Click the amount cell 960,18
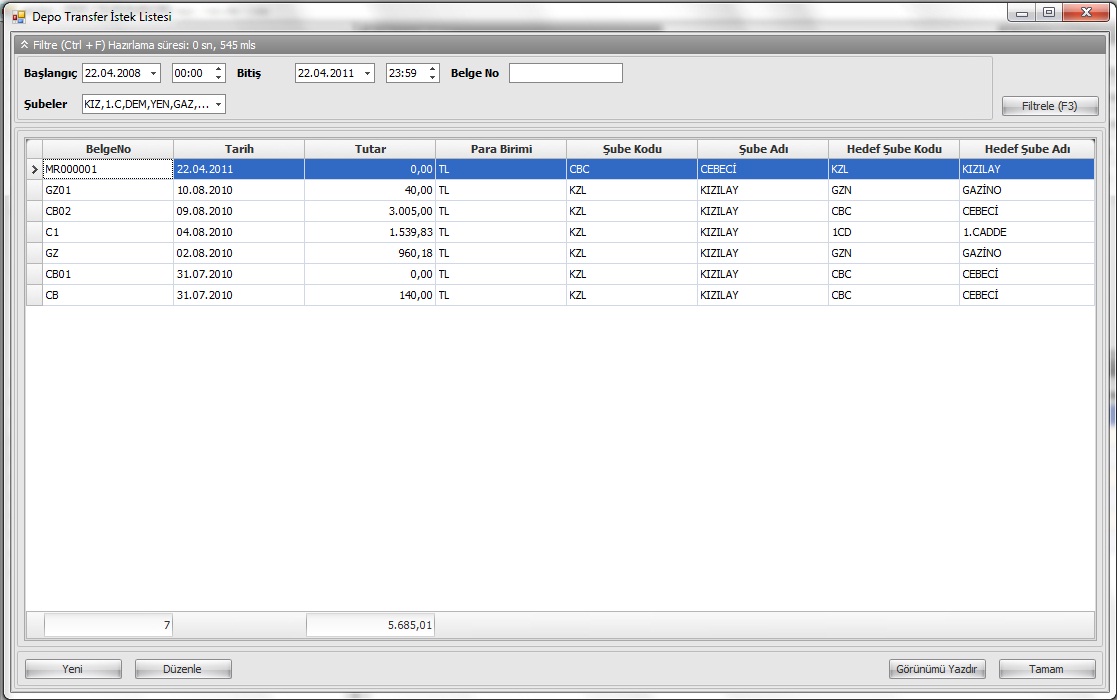Screen dimensions: 1117x700 point(370,254)
